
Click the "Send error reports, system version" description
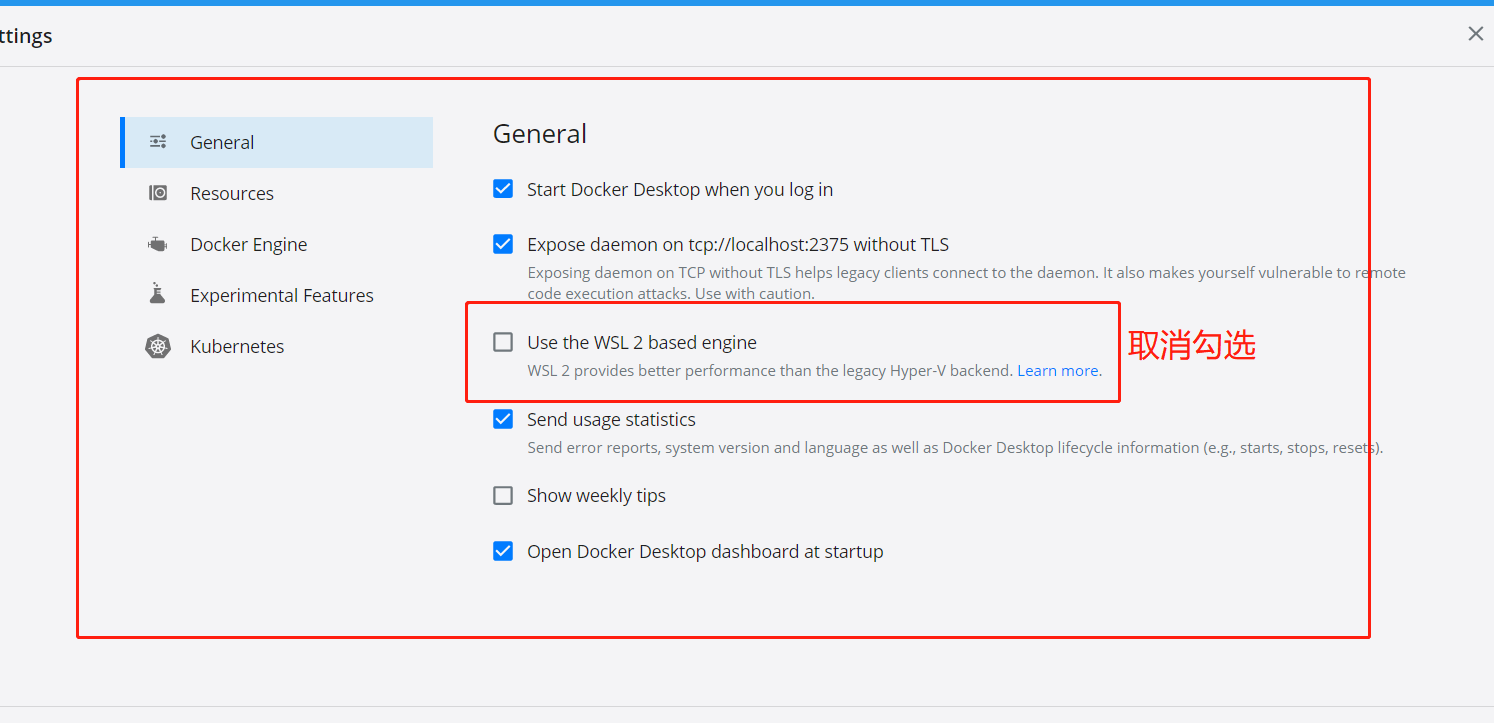point(955,447)
